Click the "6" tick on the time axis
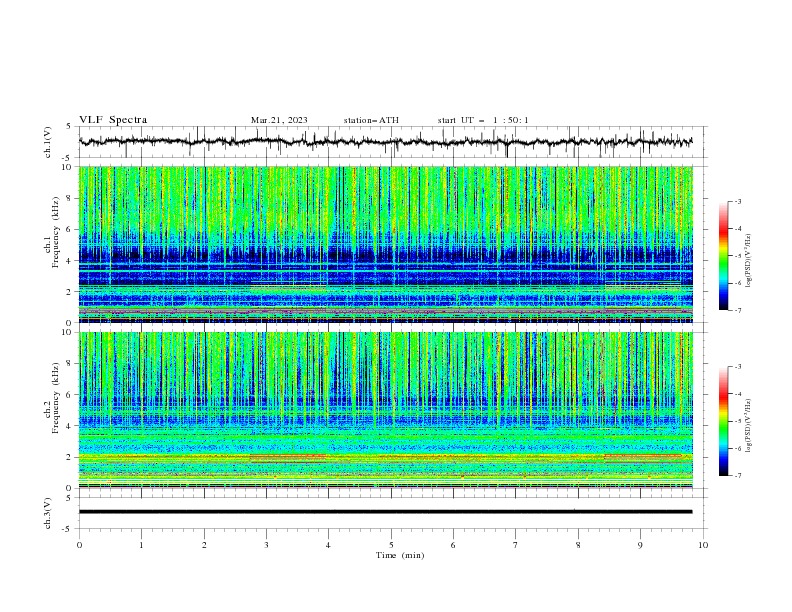 (453, 545)
